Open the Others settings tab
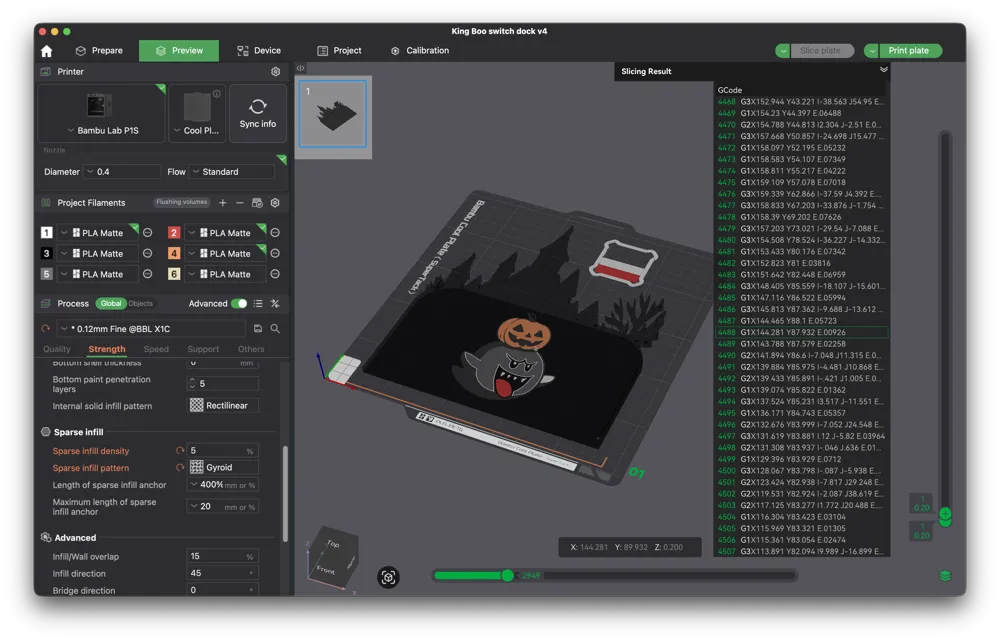This screenshot has width=1000, height=641. (x=251, y=349)
